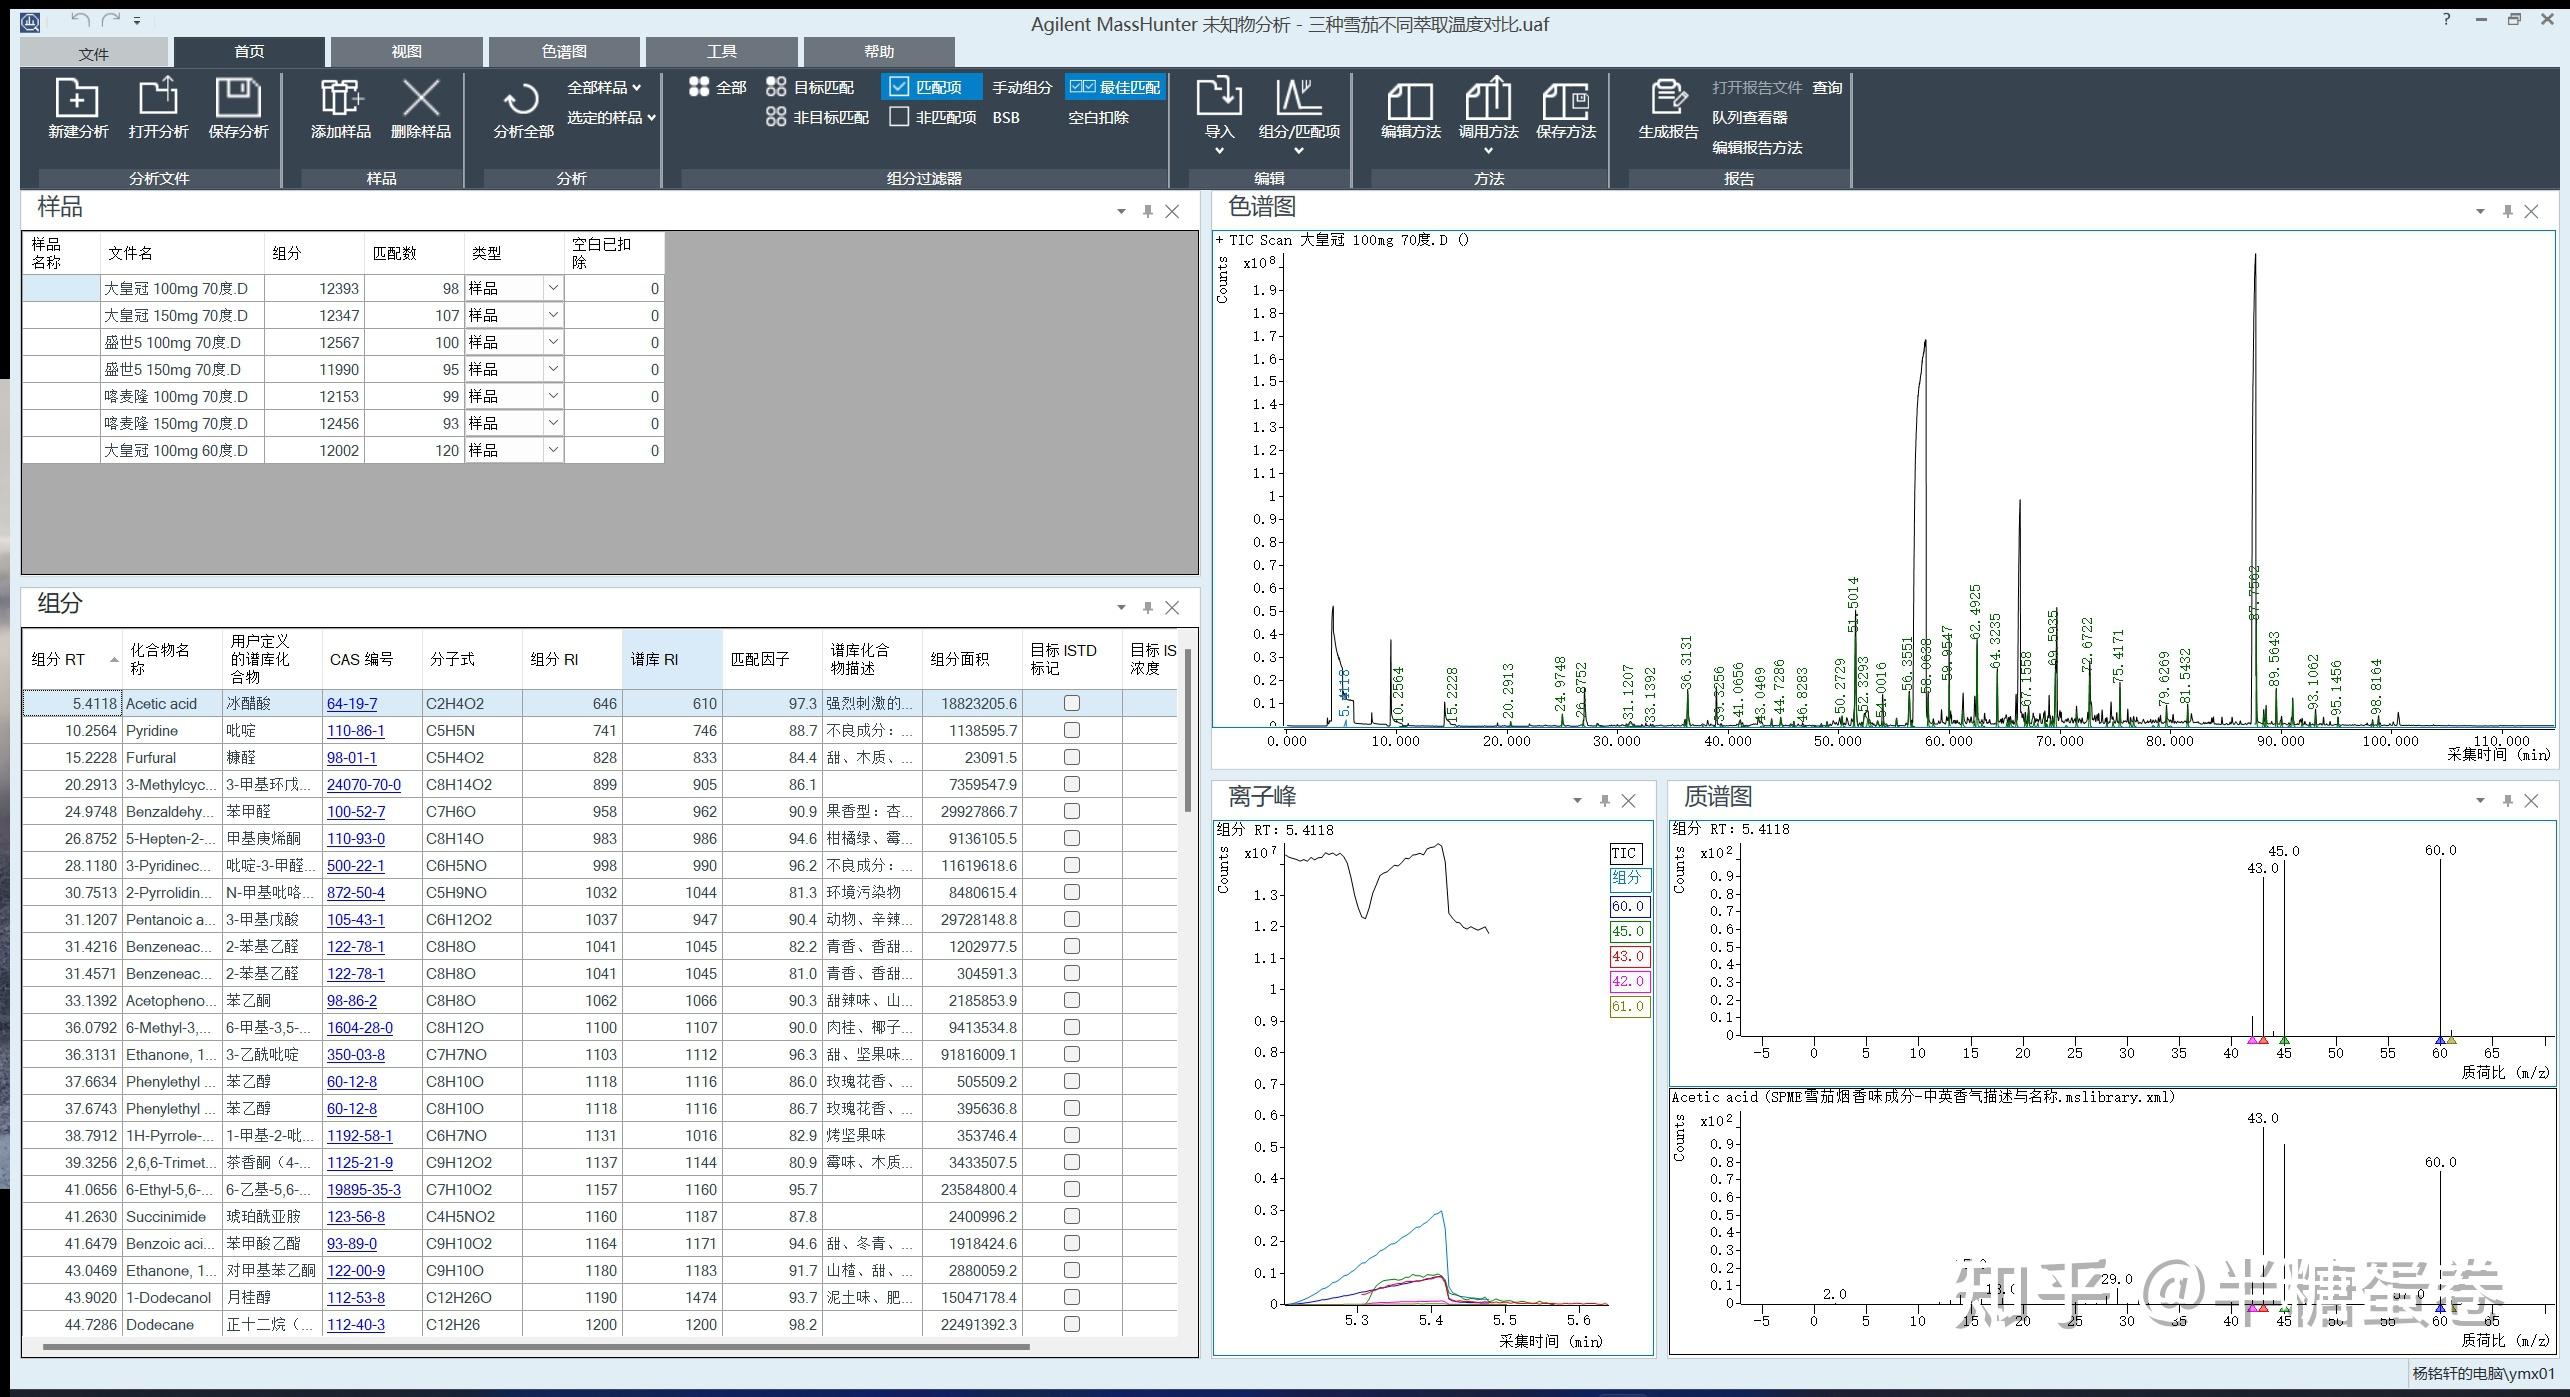Toggle the 匹配项 (Matched) checkbox filter
Image resolution: width=2570 pixels, height=1397 pixels.
click(x=899, y=87)
